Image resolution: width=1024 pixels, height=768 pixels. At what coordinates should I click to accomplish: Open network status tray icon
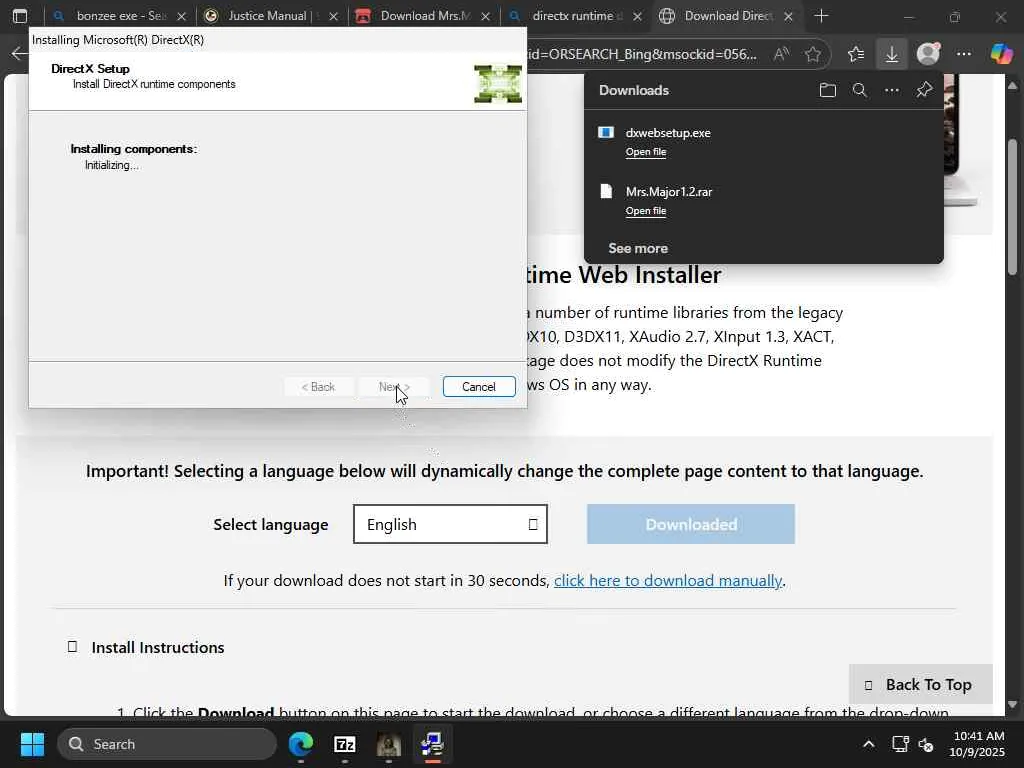coord(900,744)
